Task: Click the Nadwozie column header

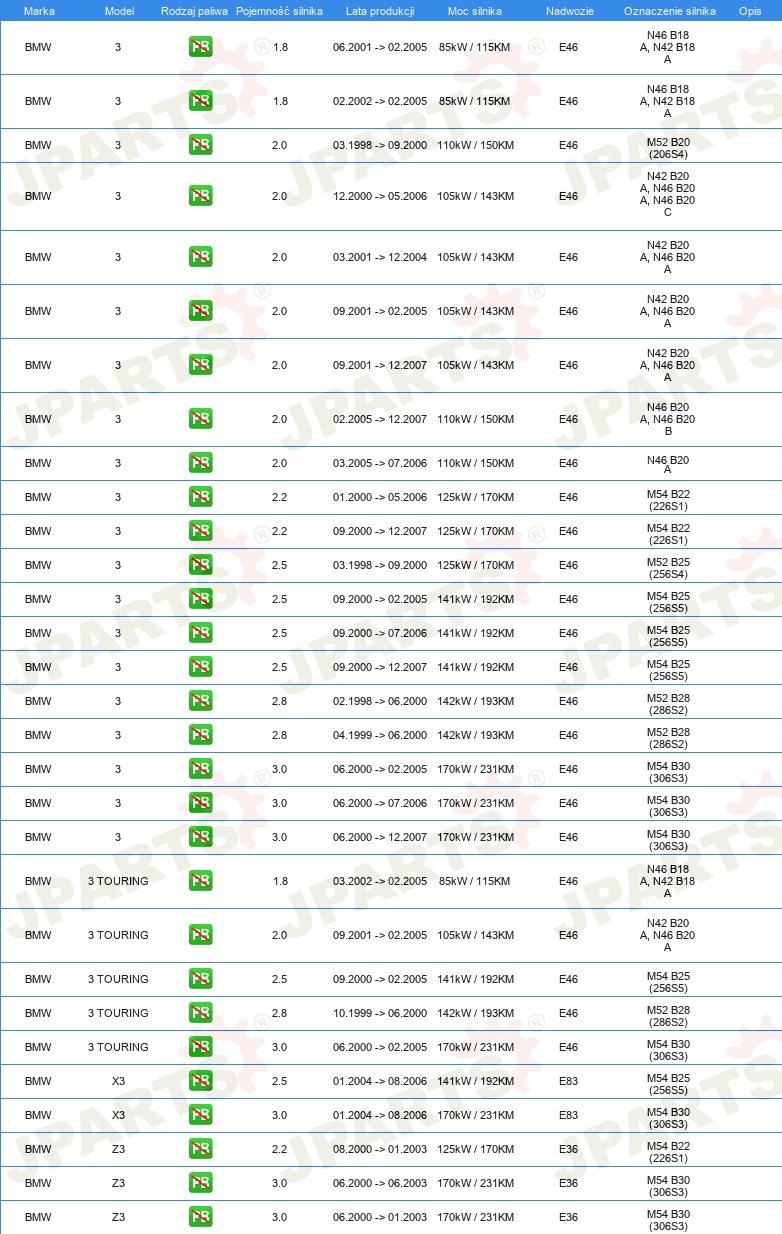Action: pos(569,10)
